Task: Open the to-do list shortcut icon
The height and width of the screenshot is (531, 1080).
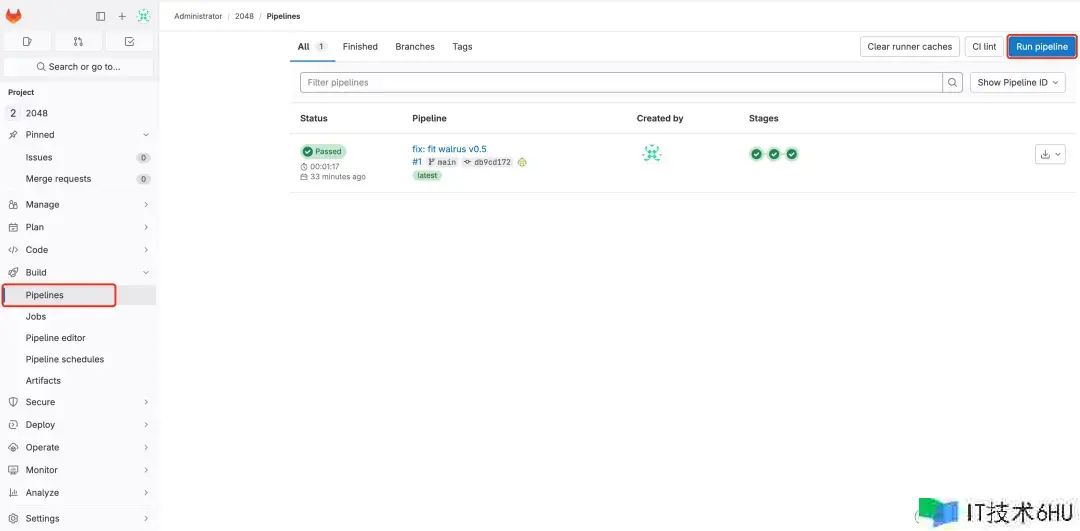Action: [x=129, y=42]
